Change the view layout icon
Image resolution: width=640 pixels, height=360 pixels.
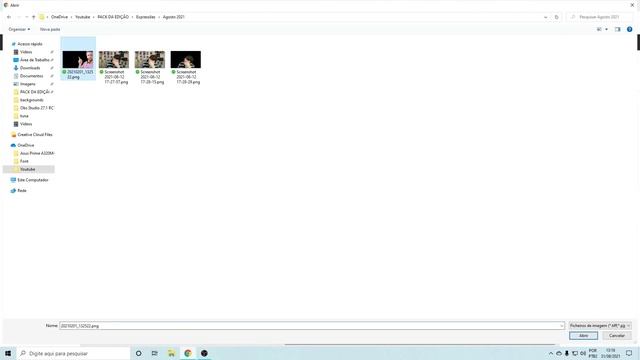599,29
